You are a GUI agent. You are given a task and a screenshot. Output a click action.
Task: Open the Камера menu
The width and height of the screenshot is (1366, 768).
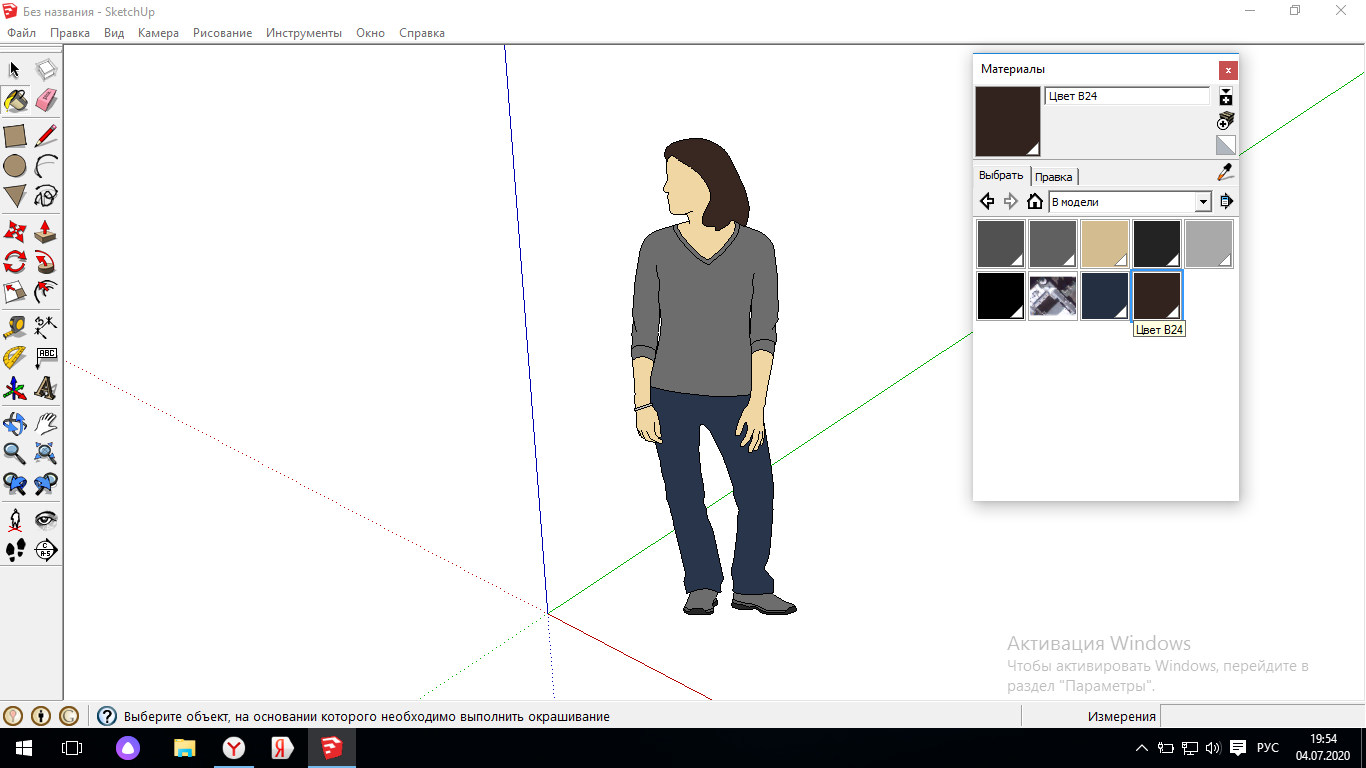point(158,33)
